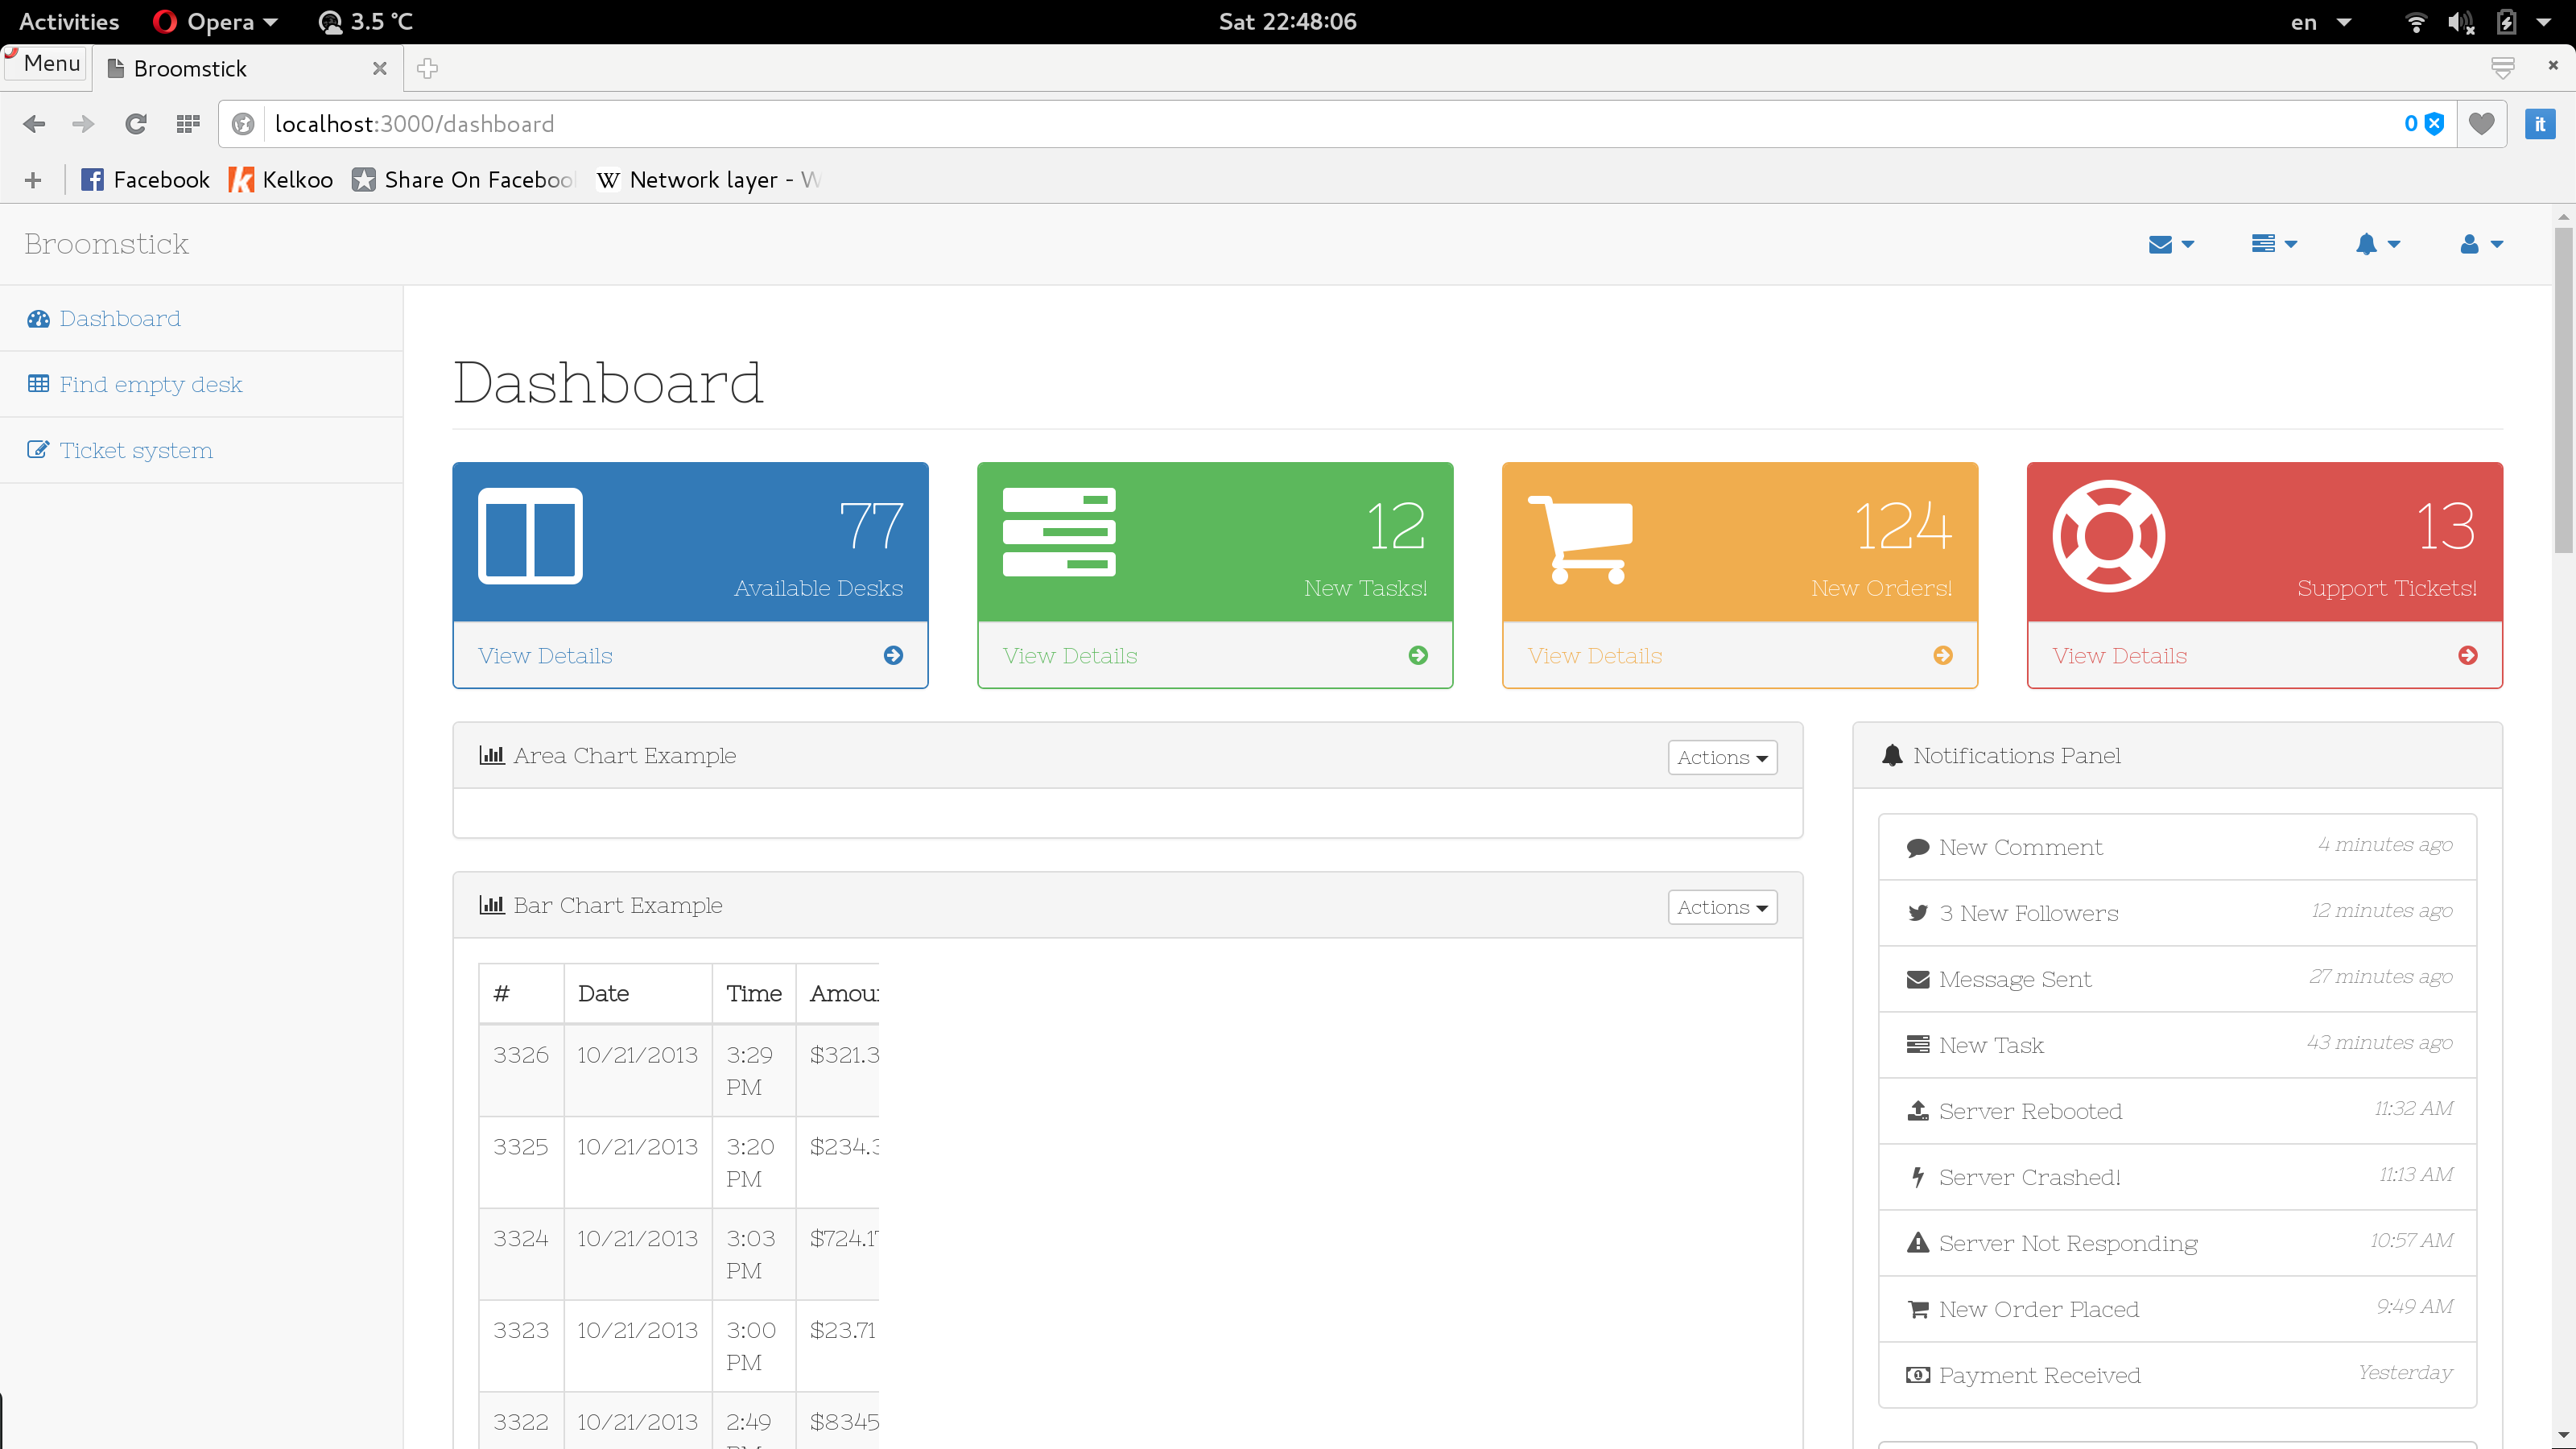The height and width of the screenshot is (1449, 2576).
Task: Expand Actions dropdown in Area Chart panel
Action: click(1721, 757)
